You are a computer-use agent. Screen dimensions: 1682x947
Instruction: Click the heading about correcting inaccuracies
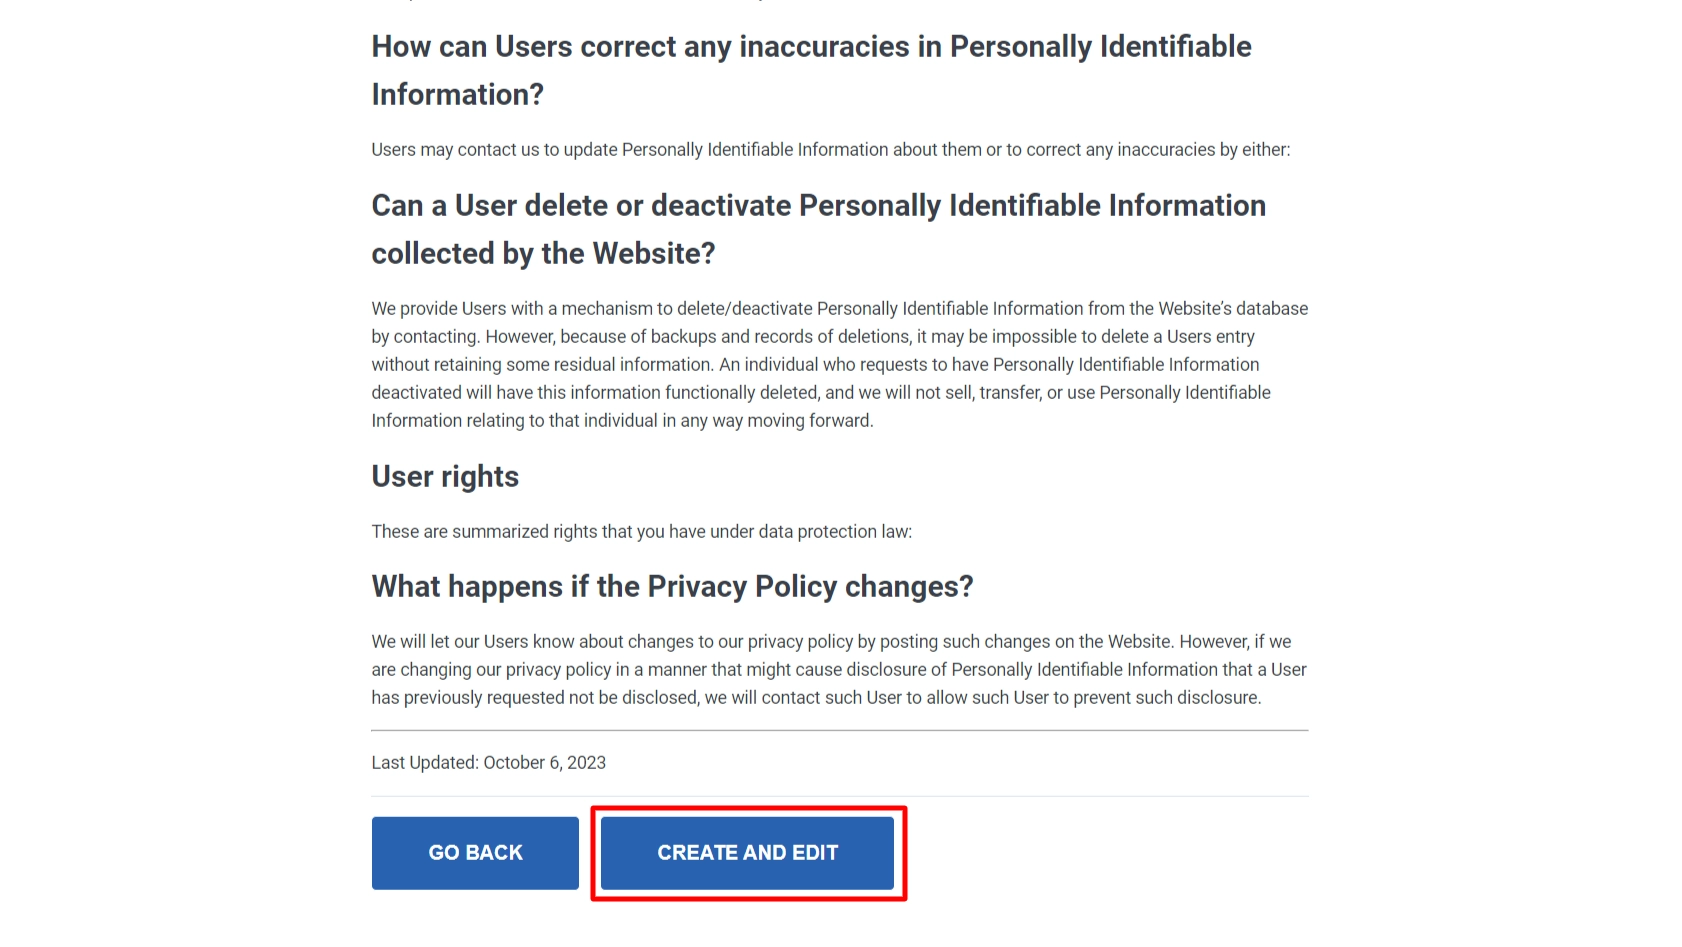coord(811,70)
